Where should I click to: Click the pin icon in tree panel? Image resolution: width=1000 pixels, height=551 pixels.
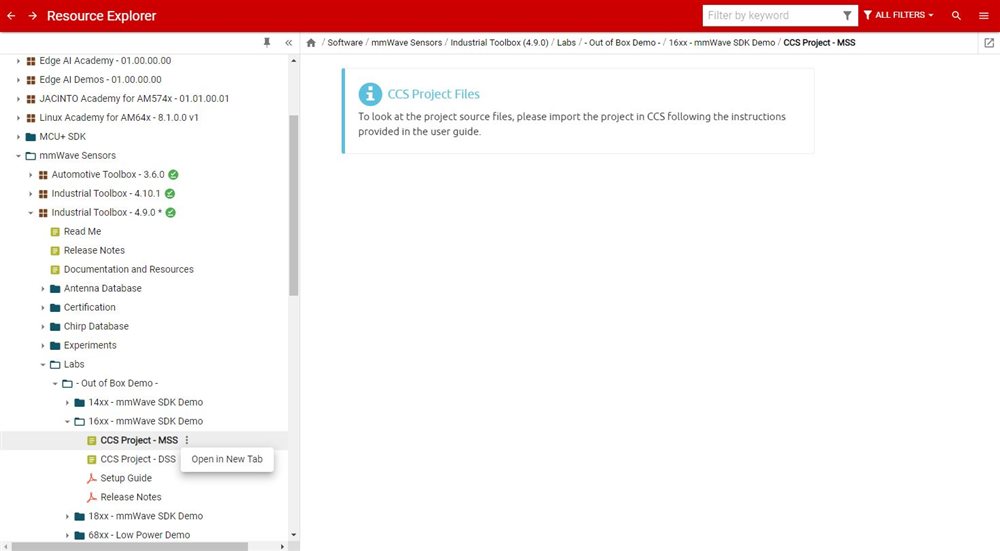(x=267, y=43)
